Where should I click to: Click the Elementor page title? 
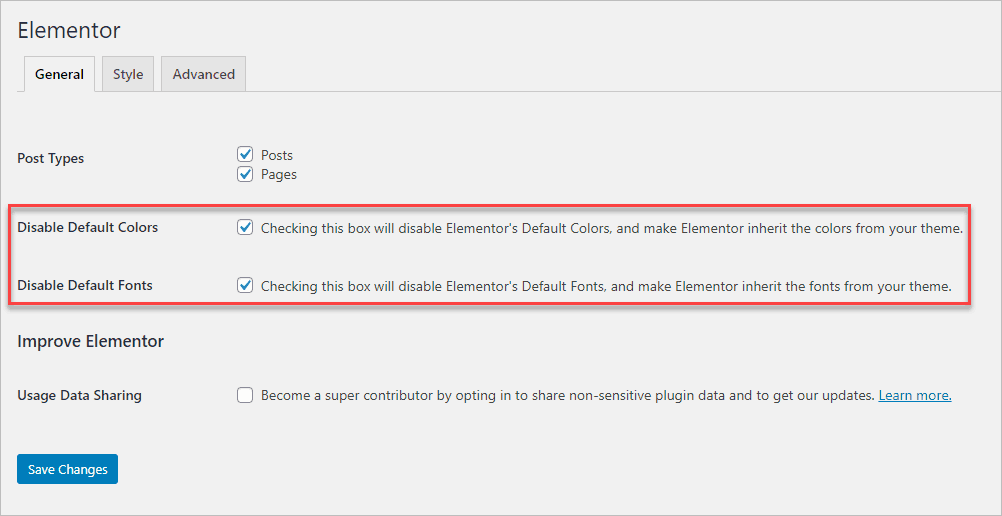click(x=69, y=30)
